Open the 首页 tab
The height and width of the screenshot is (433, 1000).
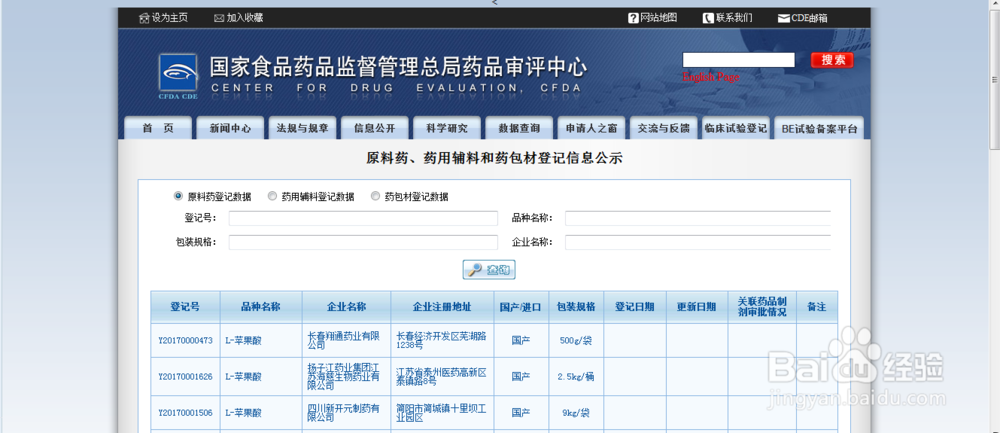click(x=158, y=128)
